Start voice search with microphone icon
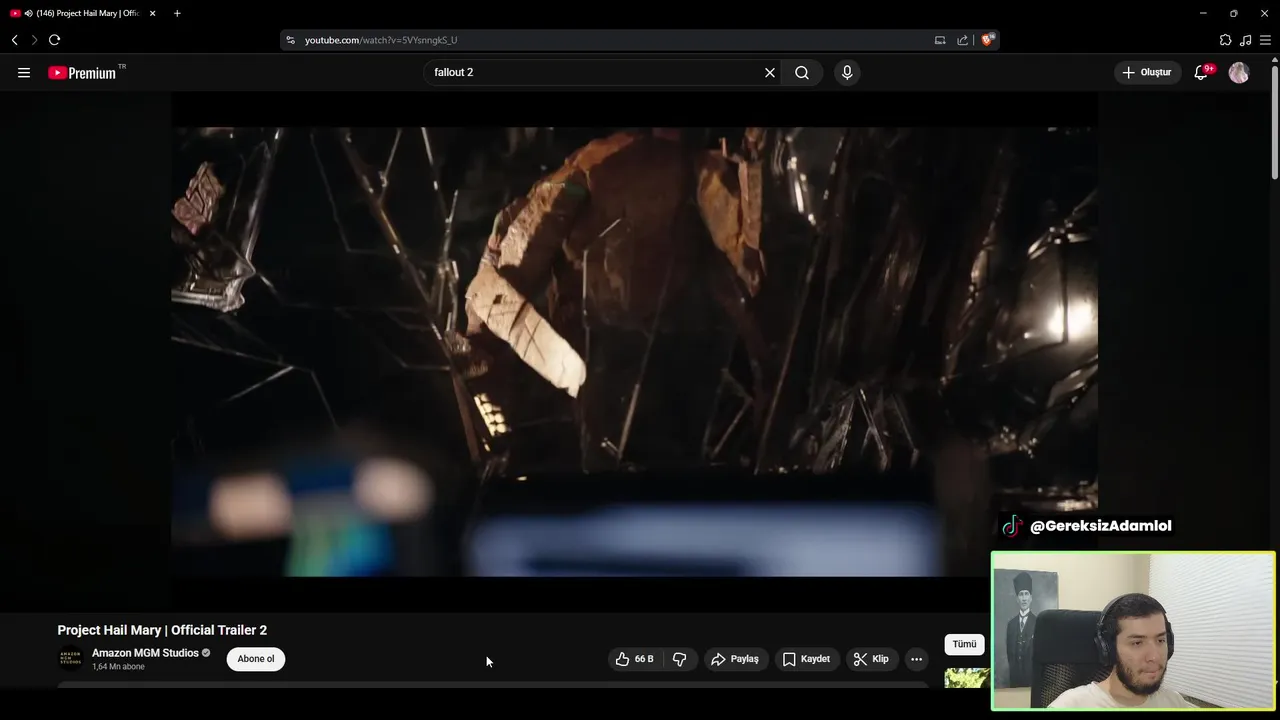 847,72
